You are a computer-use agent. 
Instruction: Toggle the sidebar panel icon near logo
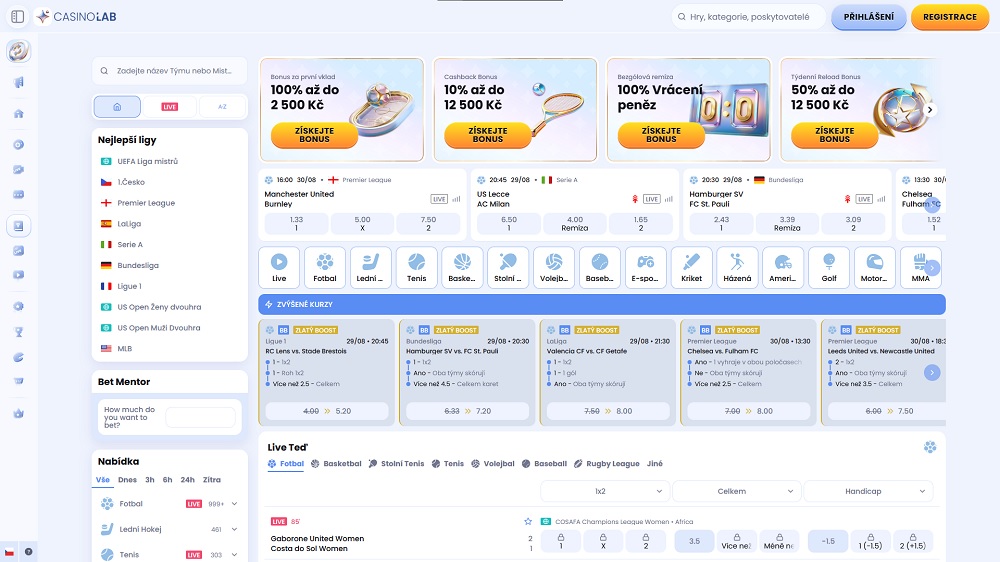[18, 17]
